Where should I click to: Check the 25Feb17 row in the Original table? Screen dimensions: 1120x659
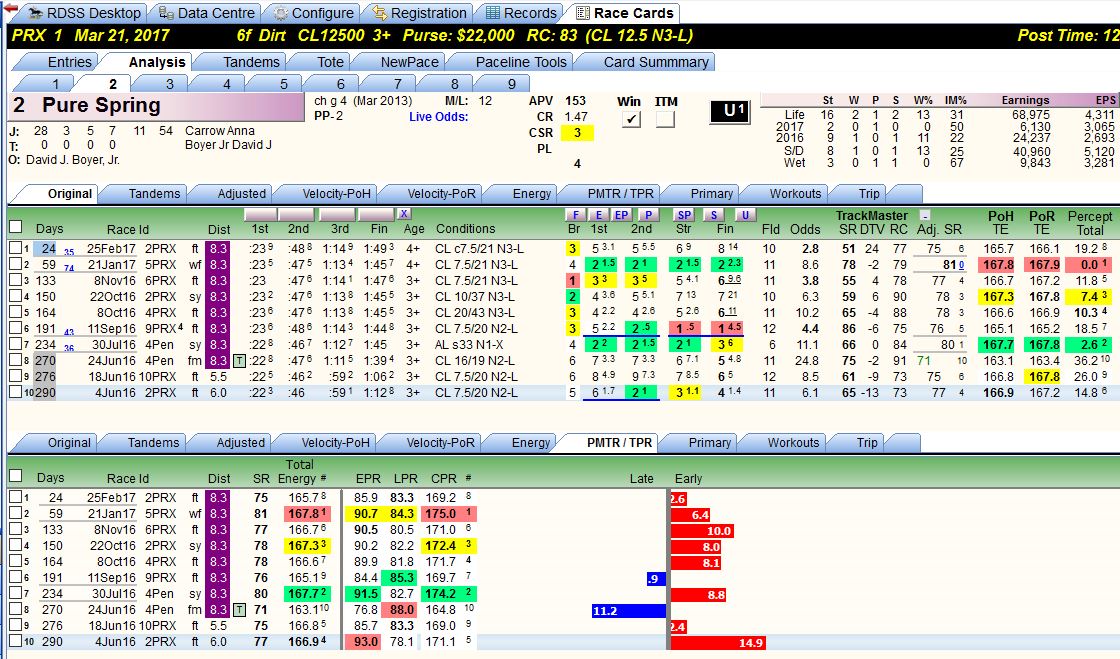[16, 248]
